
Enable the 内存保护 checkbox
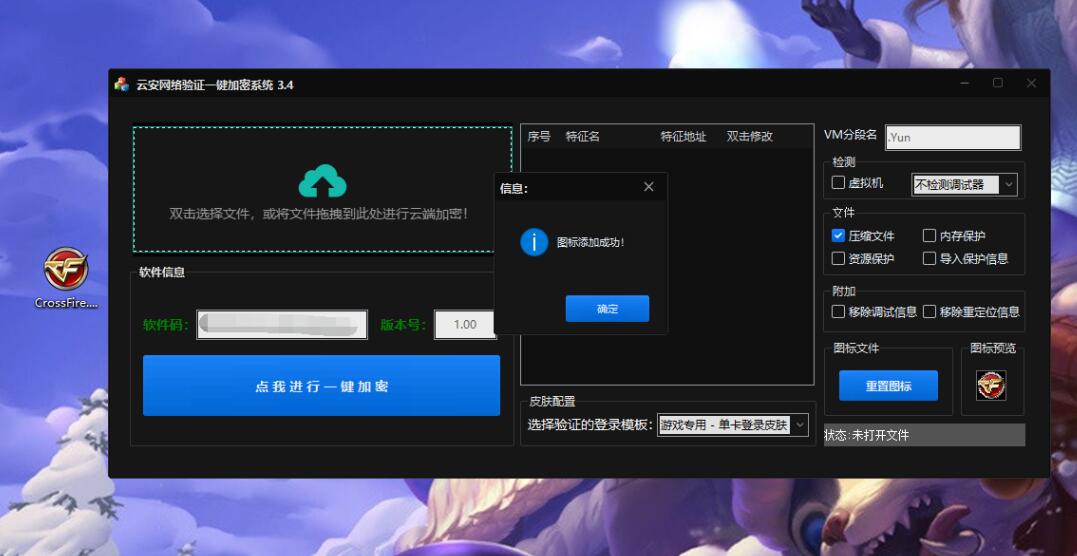(x=929, y=236)
